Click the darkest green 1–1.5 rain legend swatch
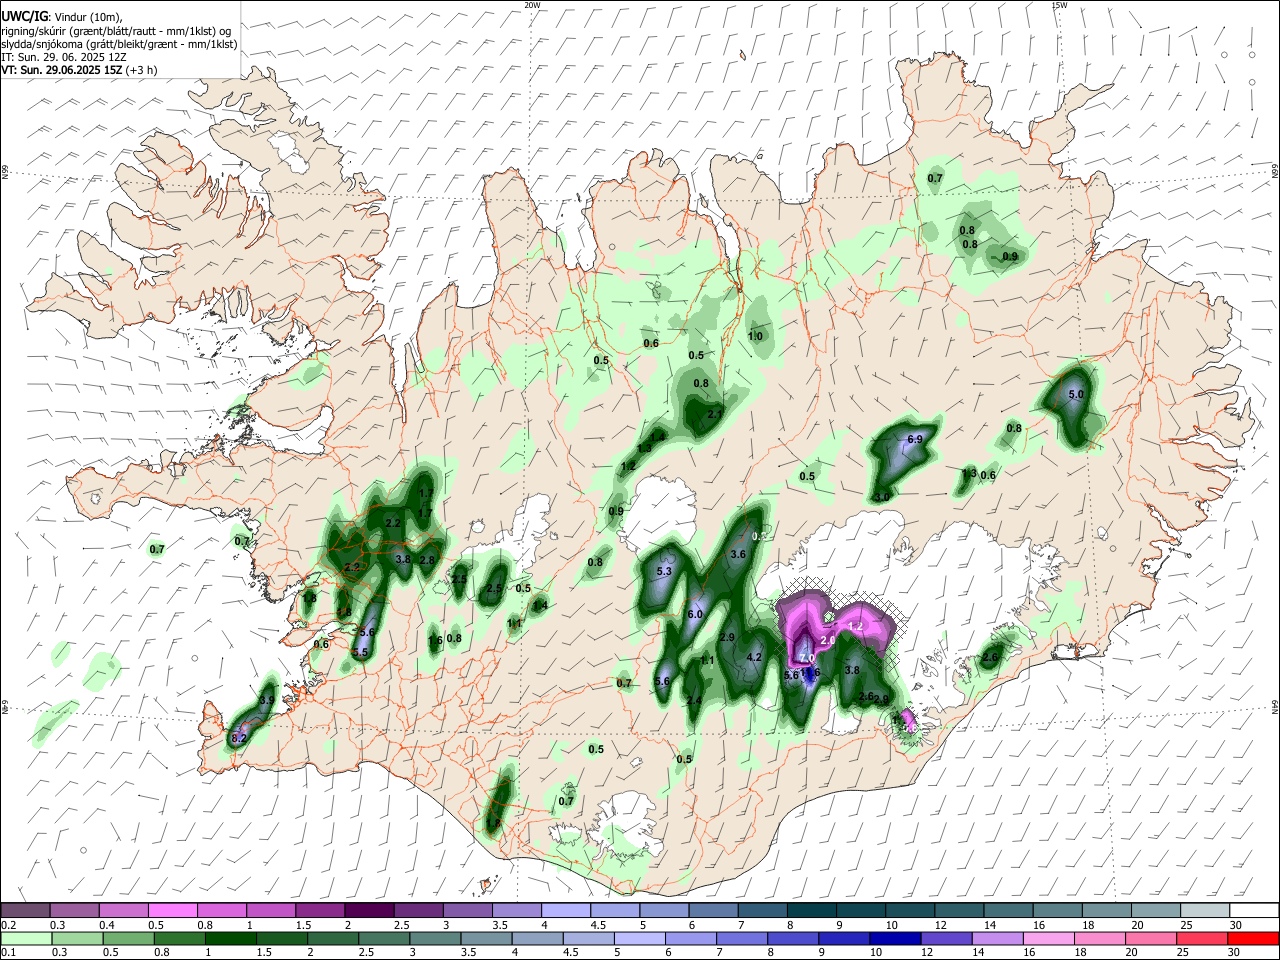 (x=231, y=939)
